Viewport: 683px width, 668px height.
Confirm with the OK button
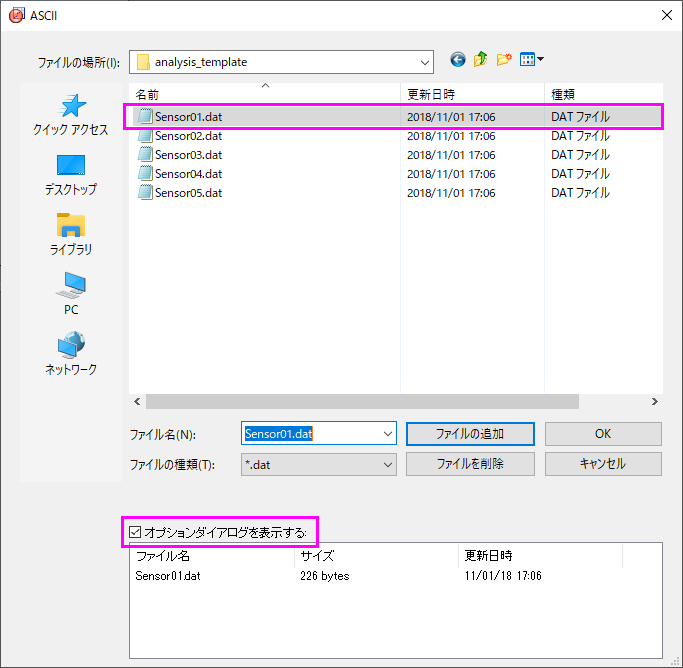click(603, 434)
